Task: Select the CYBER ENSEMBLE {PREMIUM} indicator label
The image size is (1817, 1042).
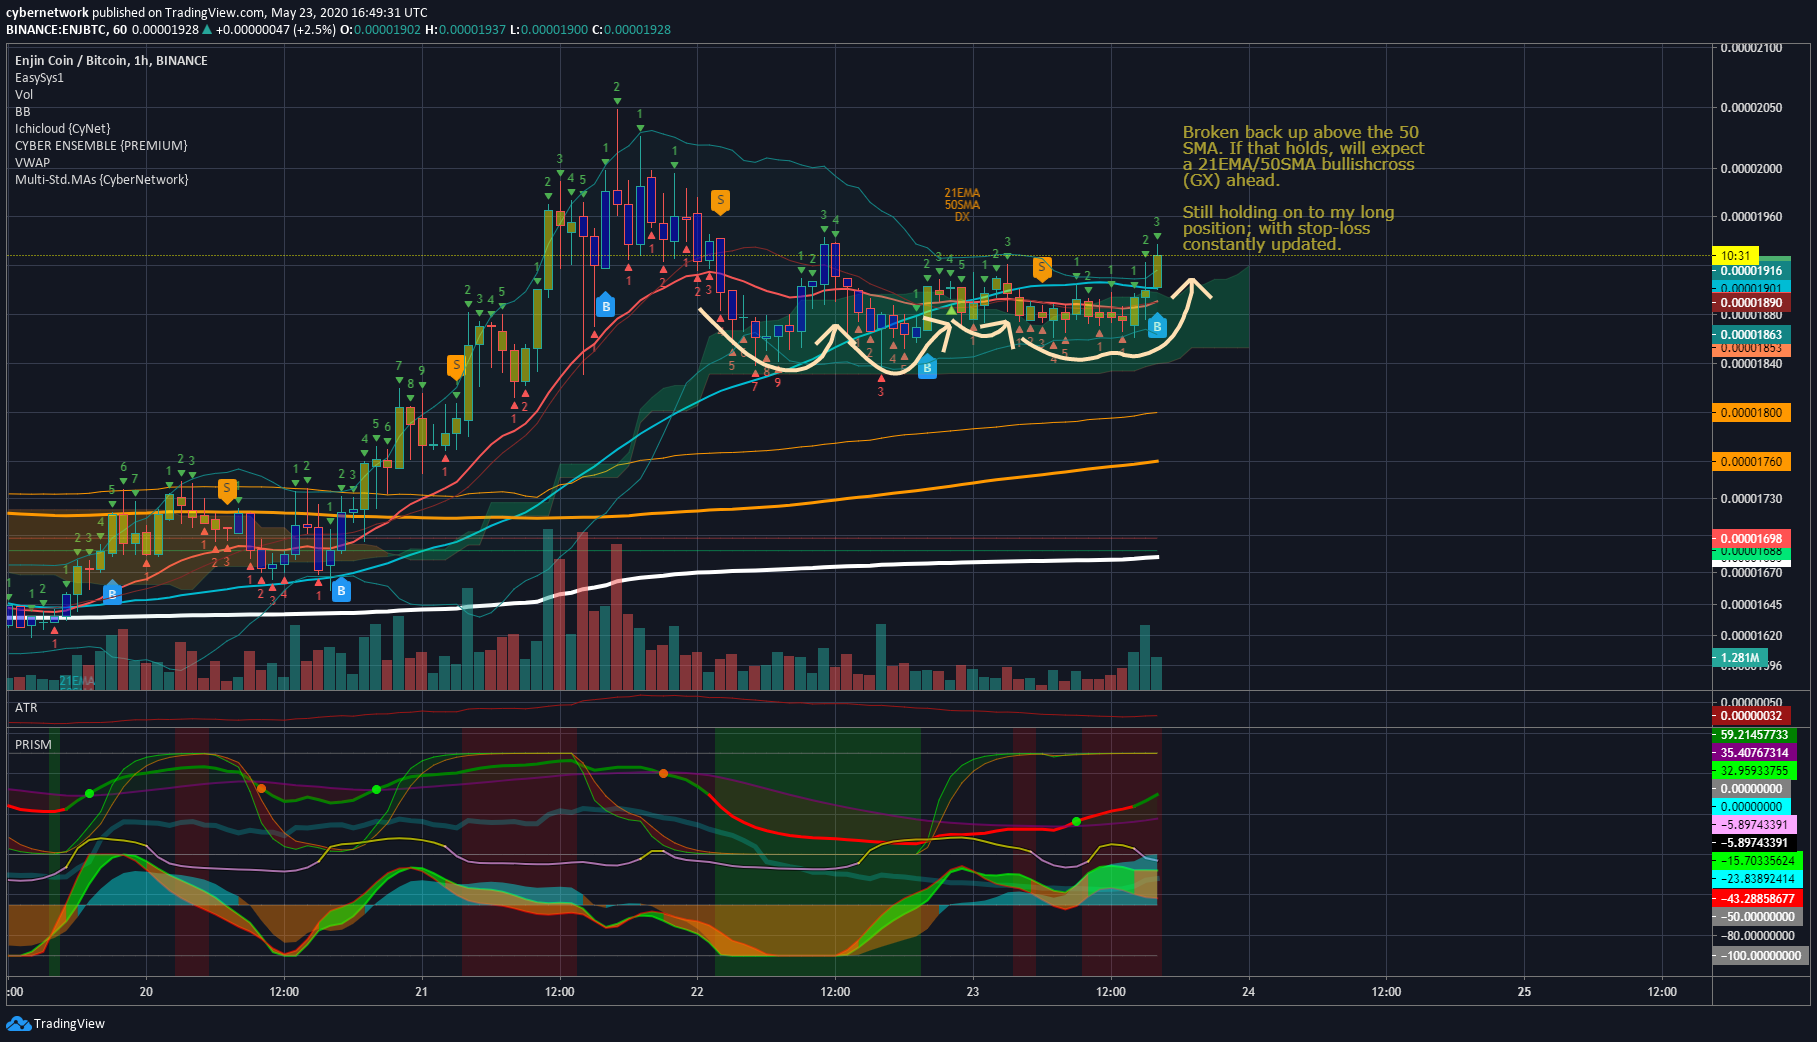Action: [x=101, y=146]
